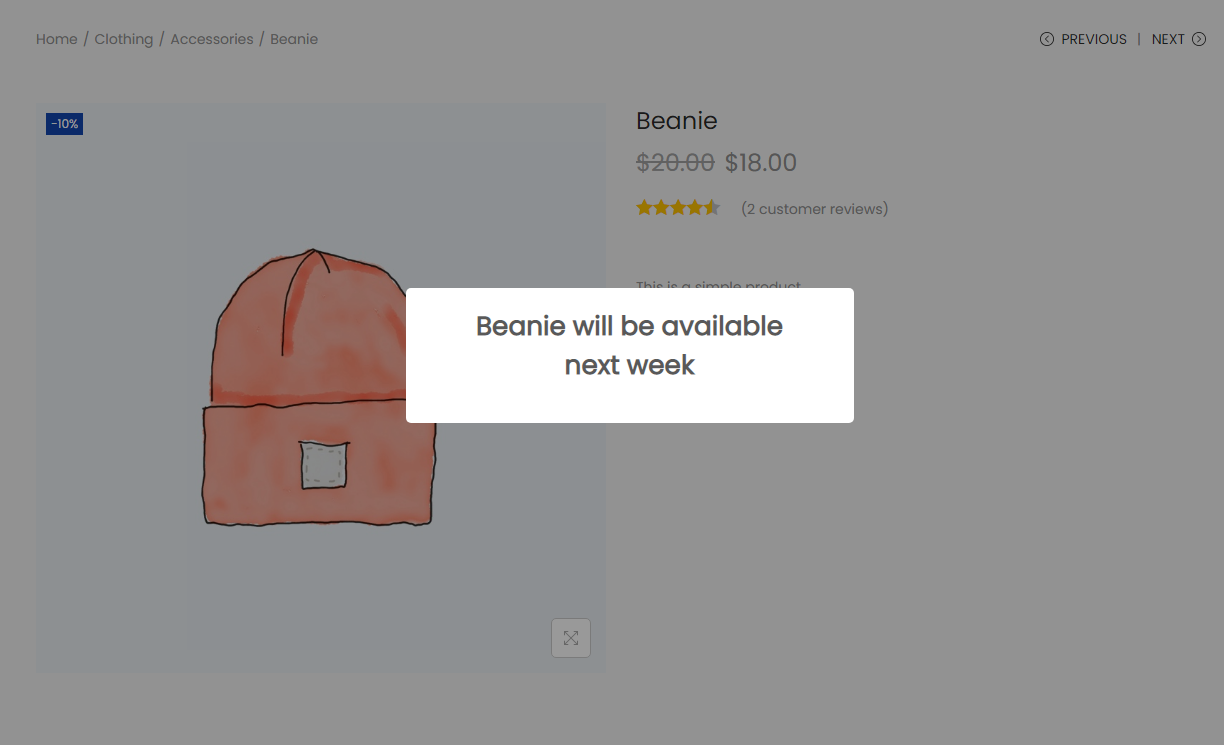Click the circled right arrow beside NEXT

[1199, 39]
